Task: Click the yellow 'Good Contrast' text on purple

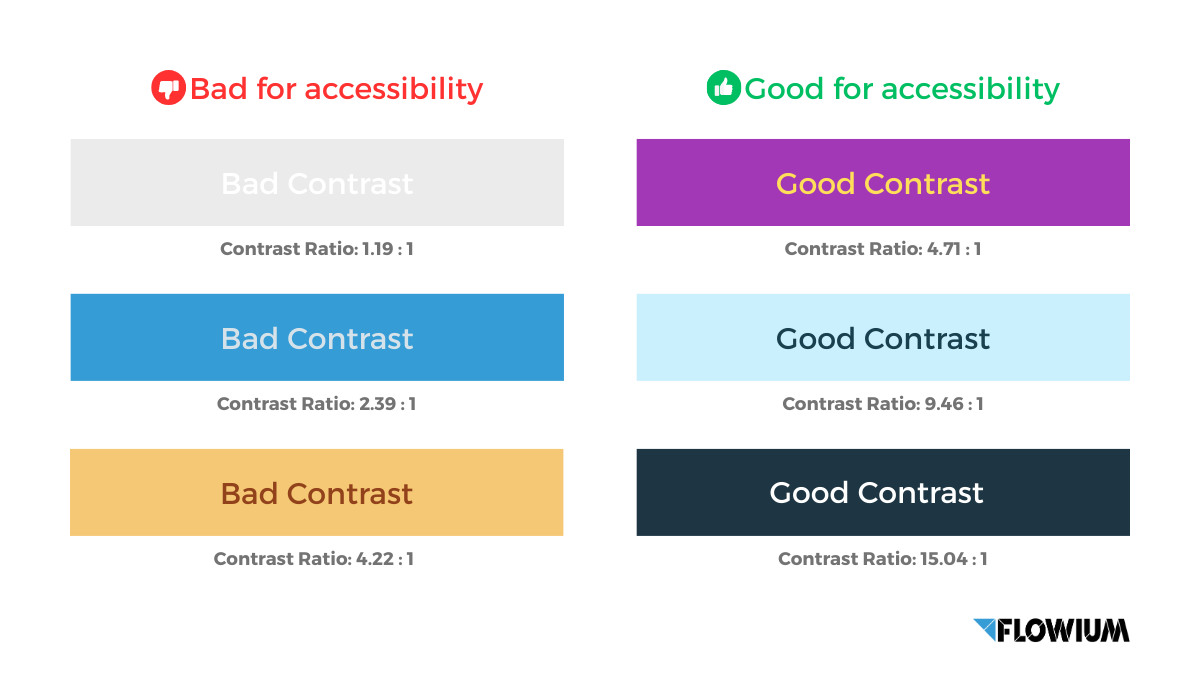Action: 883,183
